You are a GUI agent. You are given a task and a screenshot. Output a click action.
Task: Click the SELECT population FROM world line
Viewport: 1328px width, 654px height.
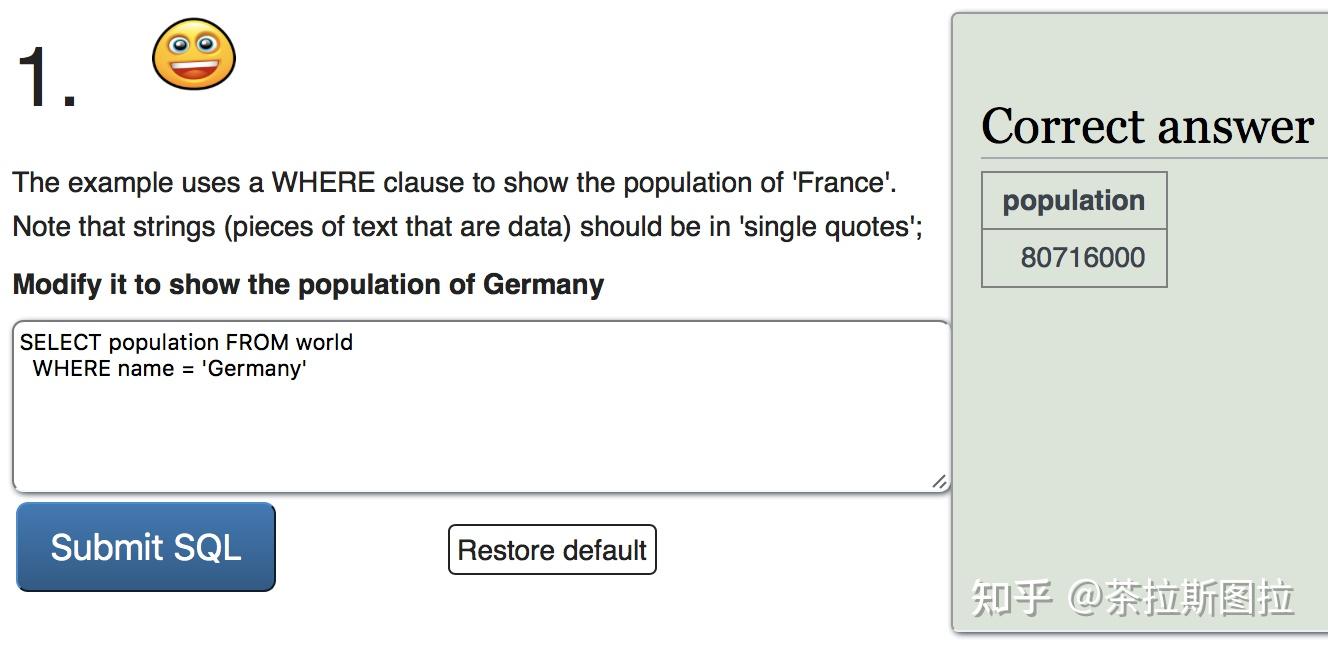pos(186,342)
